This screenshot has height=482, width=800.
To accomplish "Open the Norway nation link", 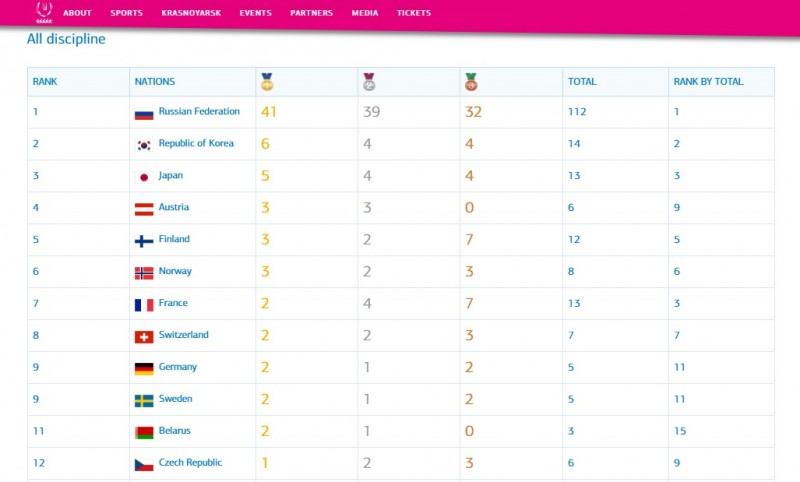I will click(x=175, y=271).
